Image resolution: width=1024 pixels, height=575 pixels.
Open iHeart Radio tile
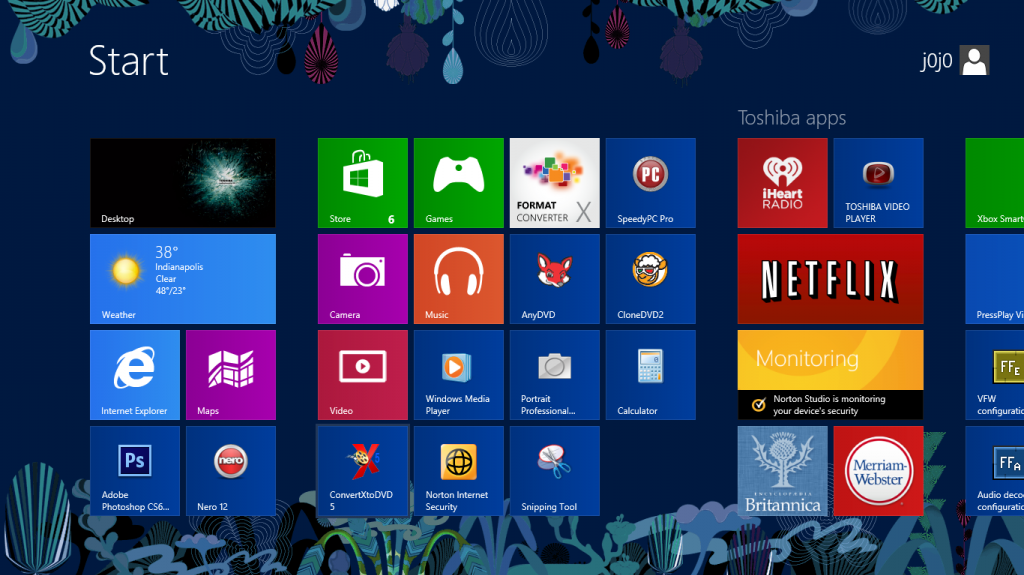click(x=782, y=182)
